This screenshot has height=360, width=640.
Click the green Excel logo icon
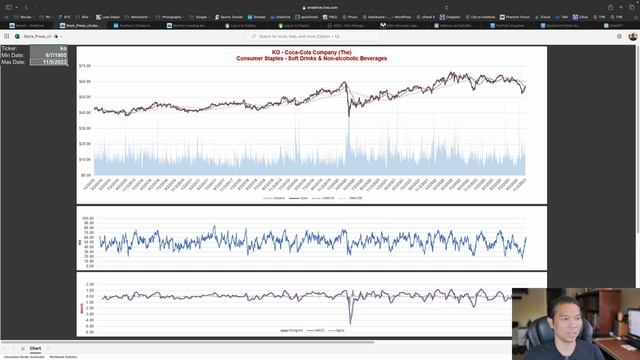pos(17,36)
